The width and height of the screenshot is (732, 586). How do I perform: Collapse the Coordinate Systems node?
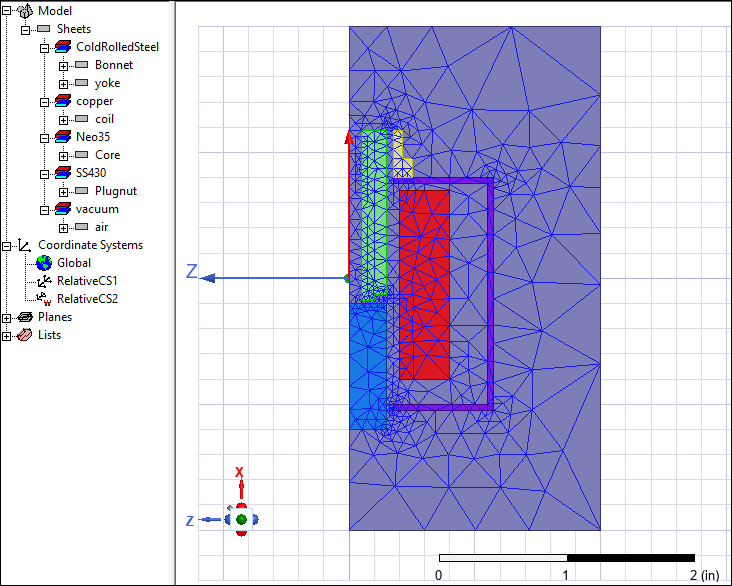click(7, 246)
